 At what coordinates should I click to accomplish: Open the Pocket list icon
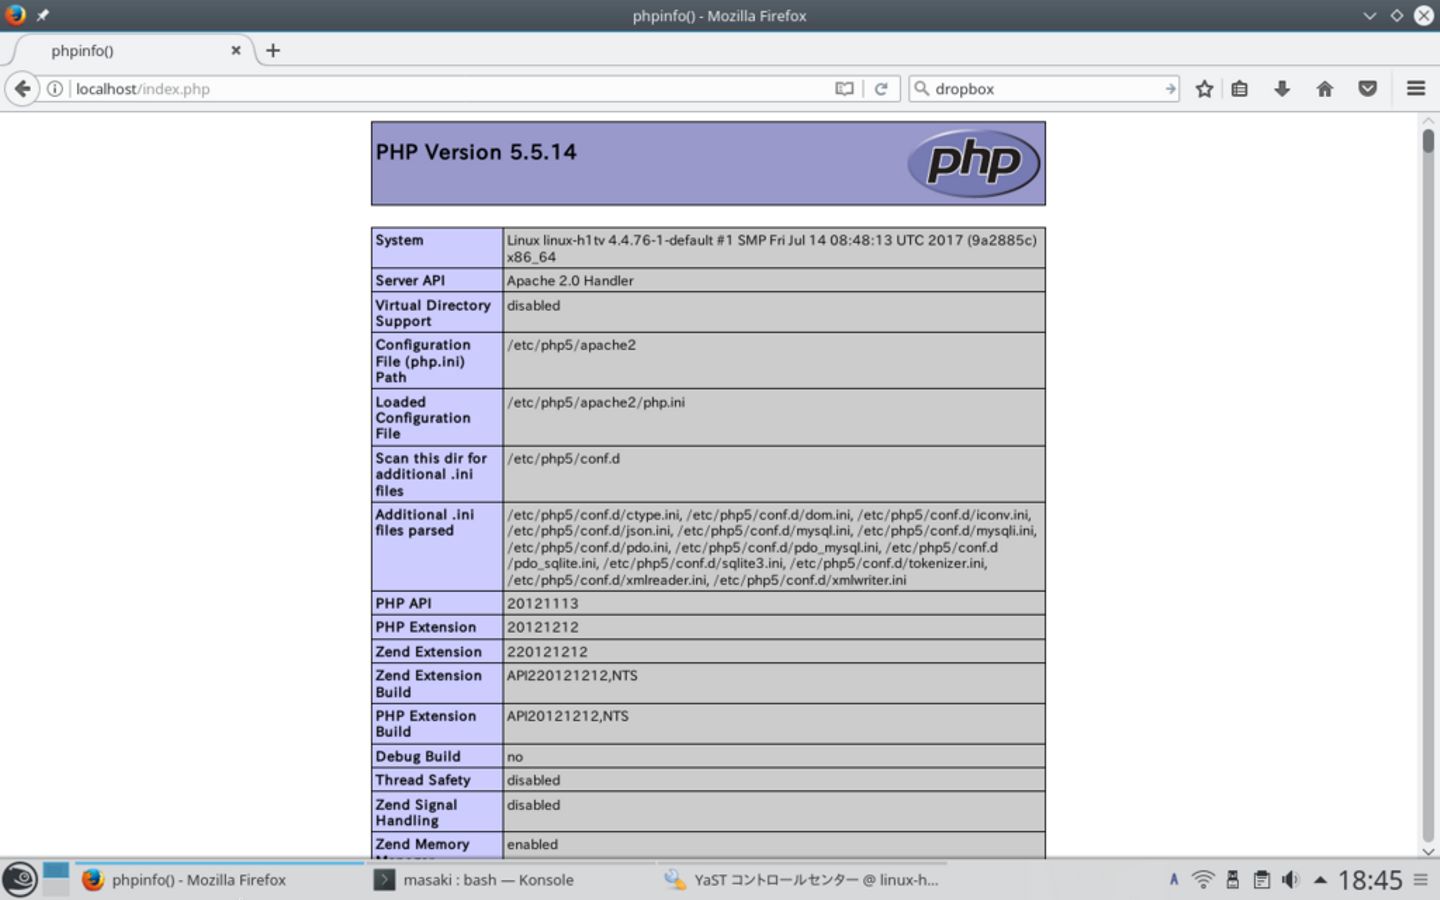pos(1368,89)
